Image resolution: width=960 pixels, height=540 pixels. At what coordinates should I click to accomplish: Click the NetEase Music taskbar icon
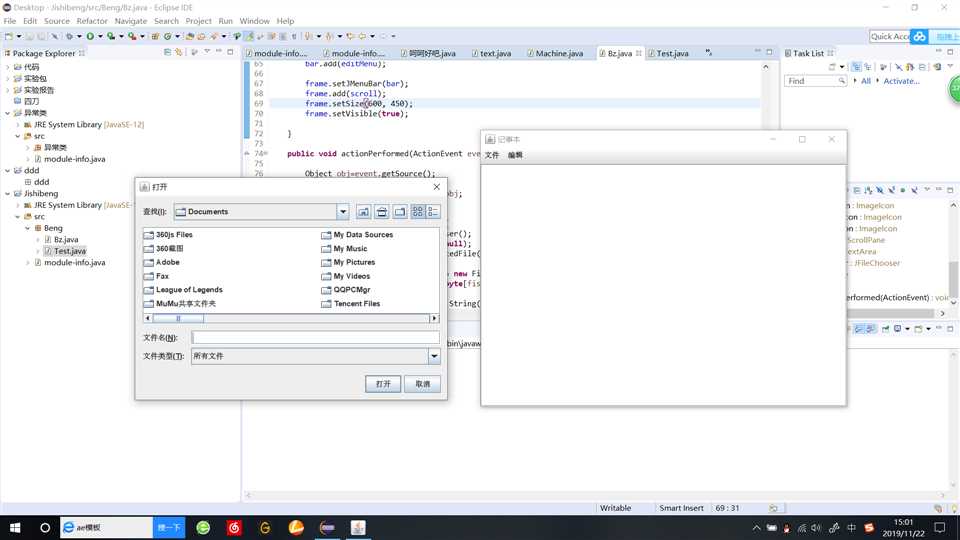click(234, 527)
